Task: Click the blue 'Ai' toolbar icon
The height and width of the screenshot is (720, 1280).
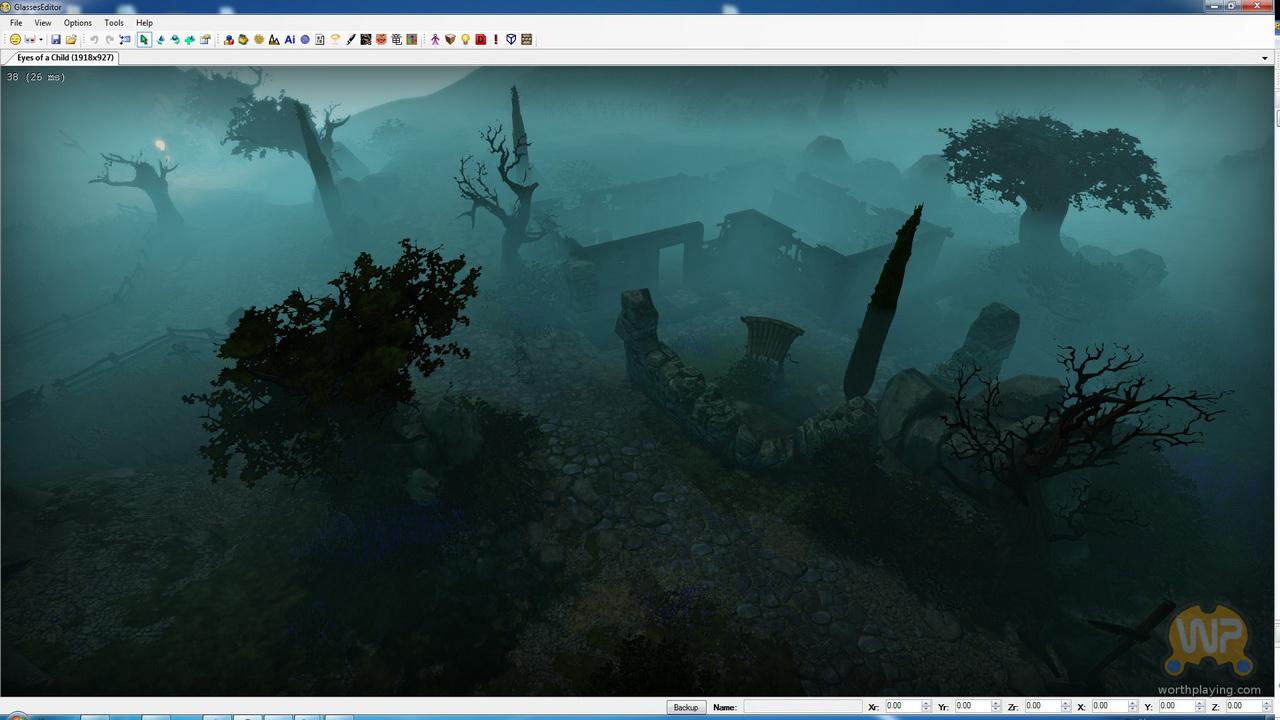Action: tap(290, 40)
